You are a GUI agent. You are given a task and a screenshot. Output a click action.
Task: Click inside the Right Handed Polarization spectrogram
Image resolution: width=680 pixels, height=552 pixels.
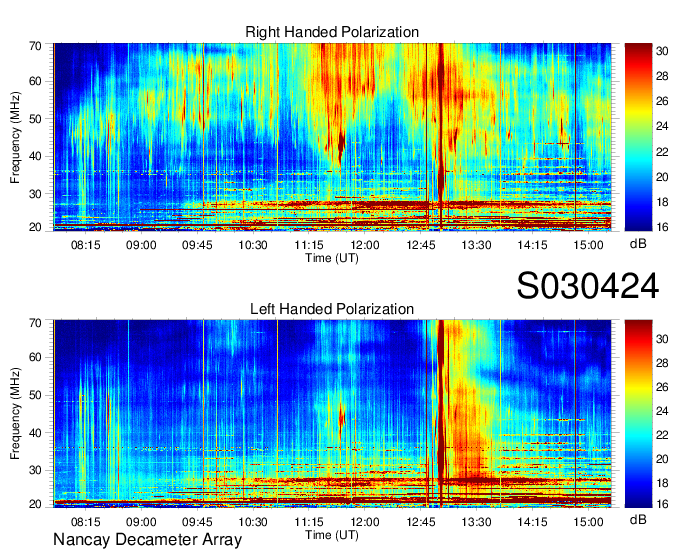pos(332,137)
